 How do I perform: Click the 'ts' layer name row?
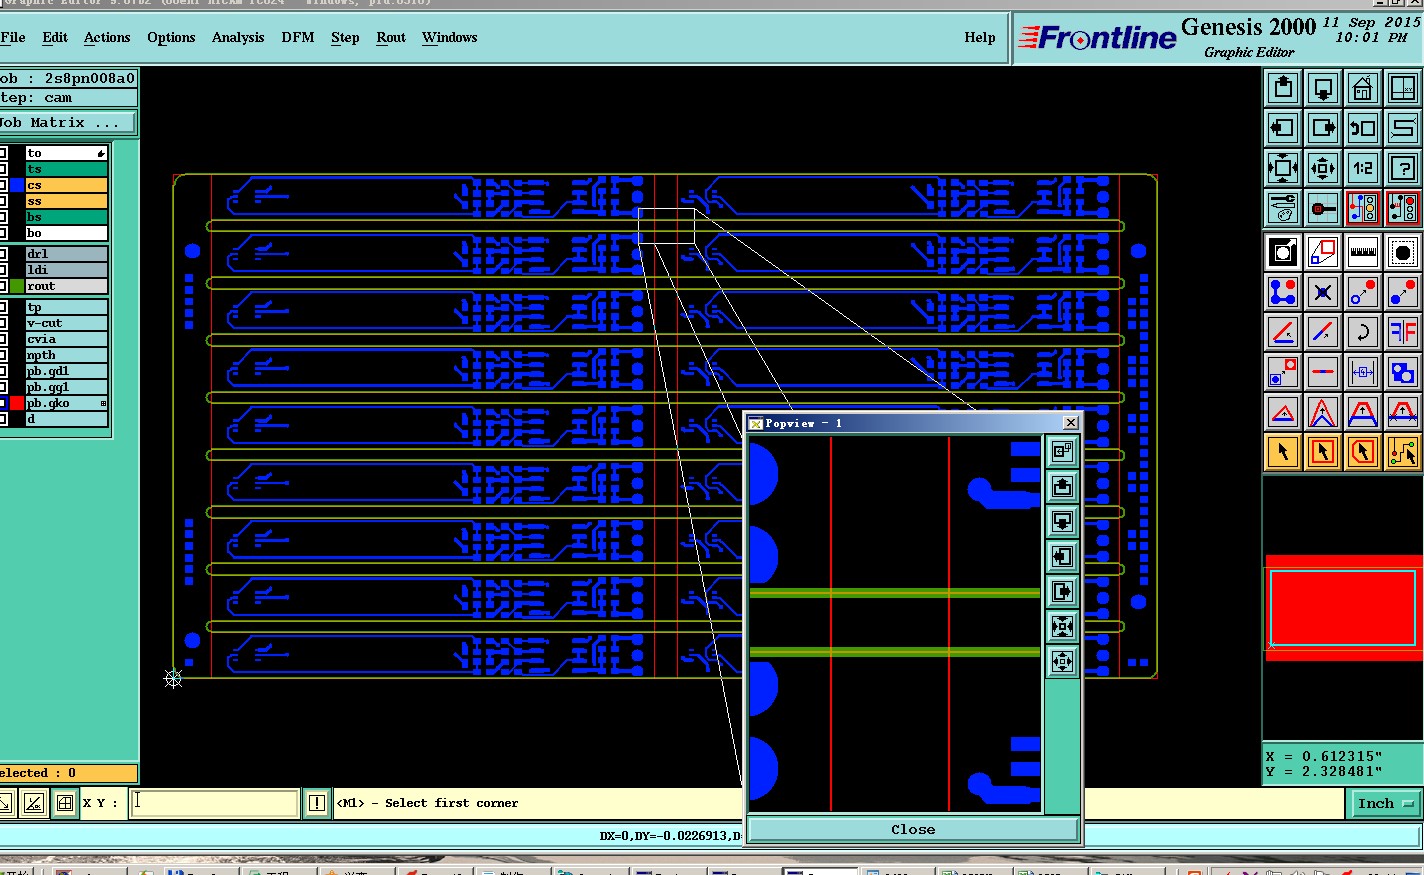tap(66, 169)
